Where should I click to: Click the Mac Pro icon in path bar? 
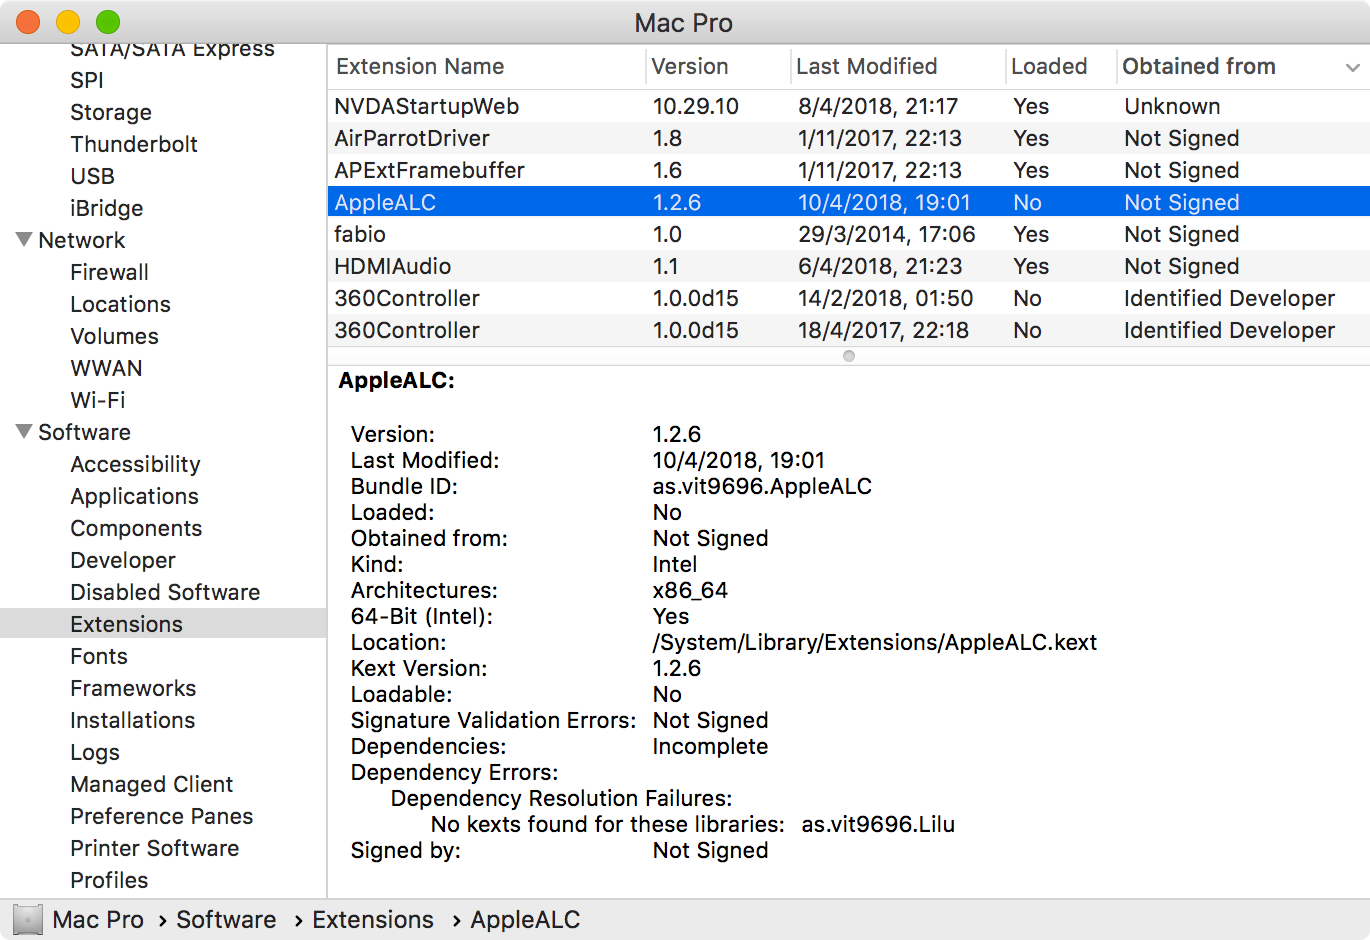tap(28, 920)
